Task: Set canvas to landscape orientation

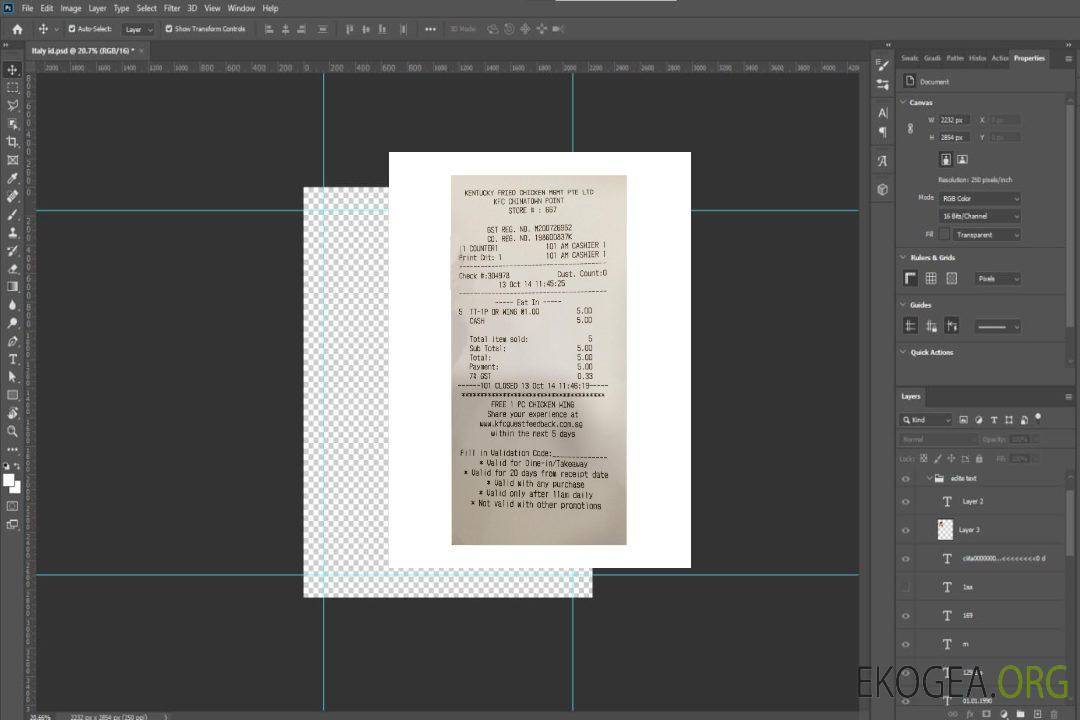Action: coord(962,160)
